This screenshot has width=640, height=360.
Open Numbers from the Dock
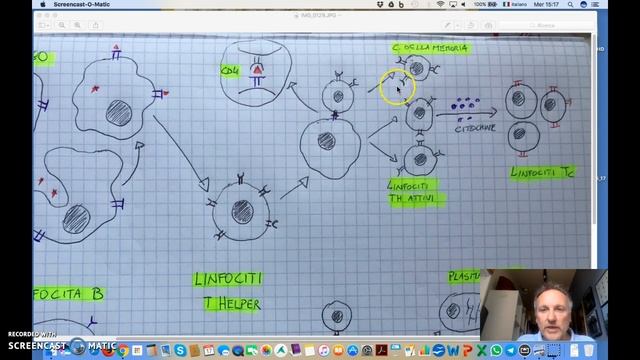click(x=424, y=350)
